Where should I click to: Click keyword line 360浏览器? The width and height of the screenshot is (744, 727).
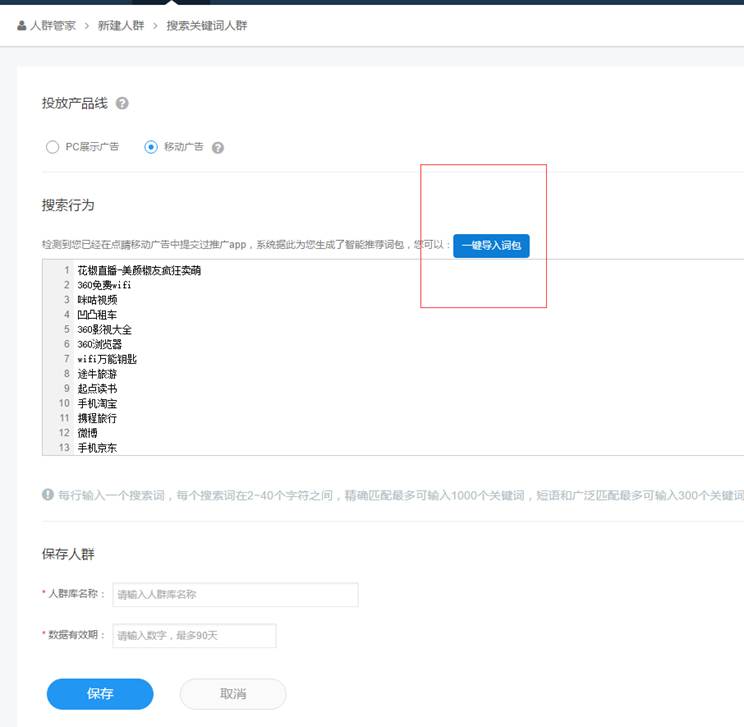pos(99,344)
